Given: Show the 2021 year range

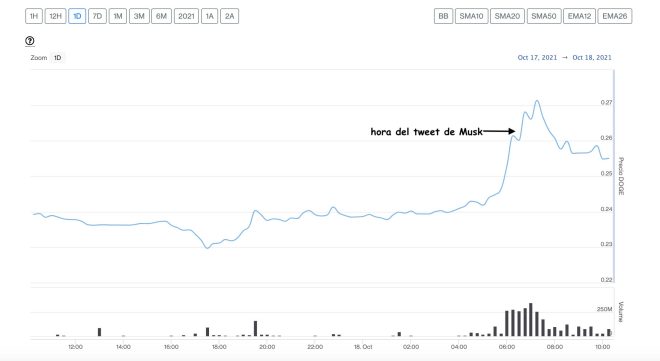Looking at the screenshot, I should (x=186, y=16).
